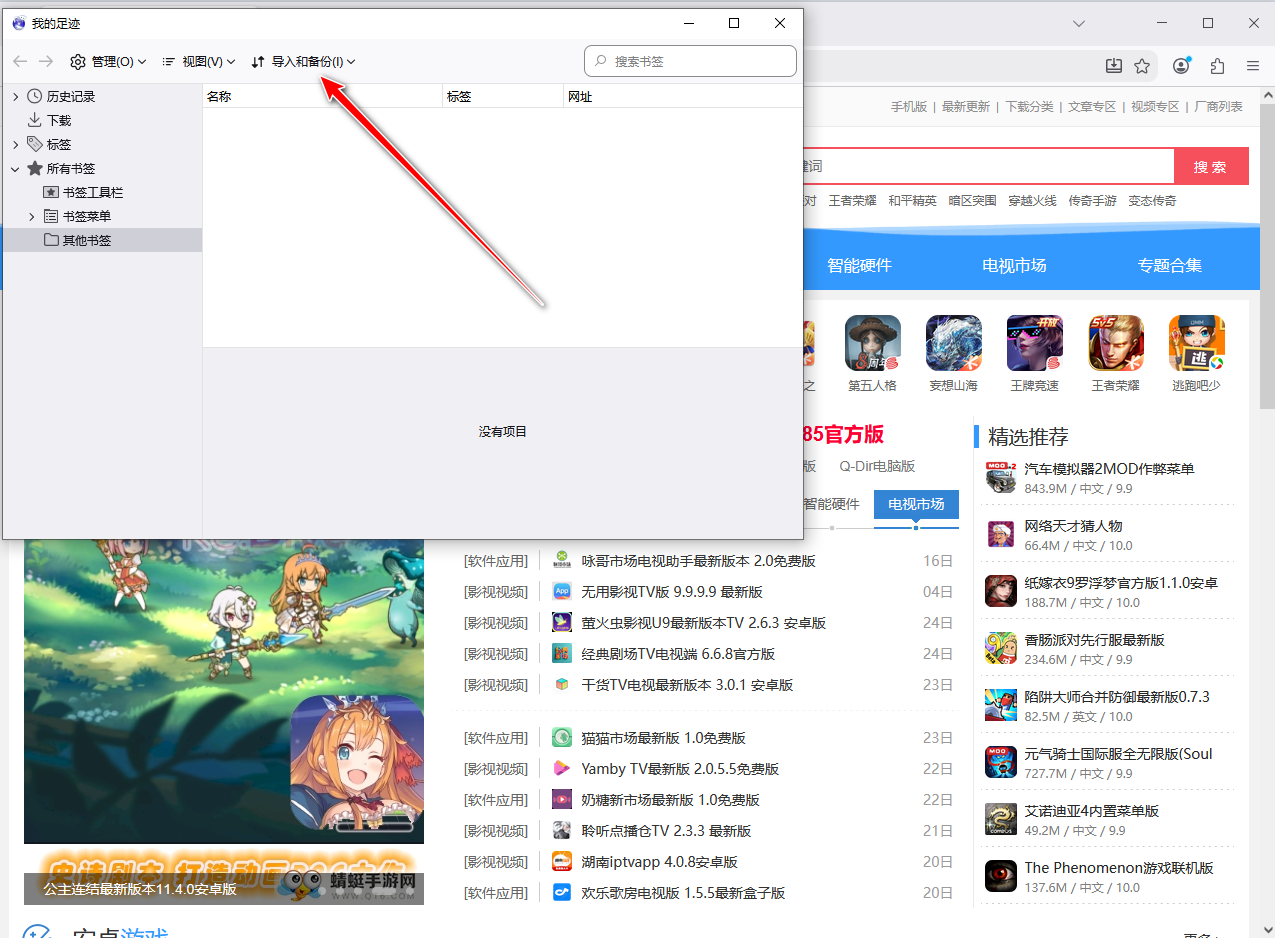Click the 王牌竞速 game icon
1275x938 pixels.
coord(1035,344)
